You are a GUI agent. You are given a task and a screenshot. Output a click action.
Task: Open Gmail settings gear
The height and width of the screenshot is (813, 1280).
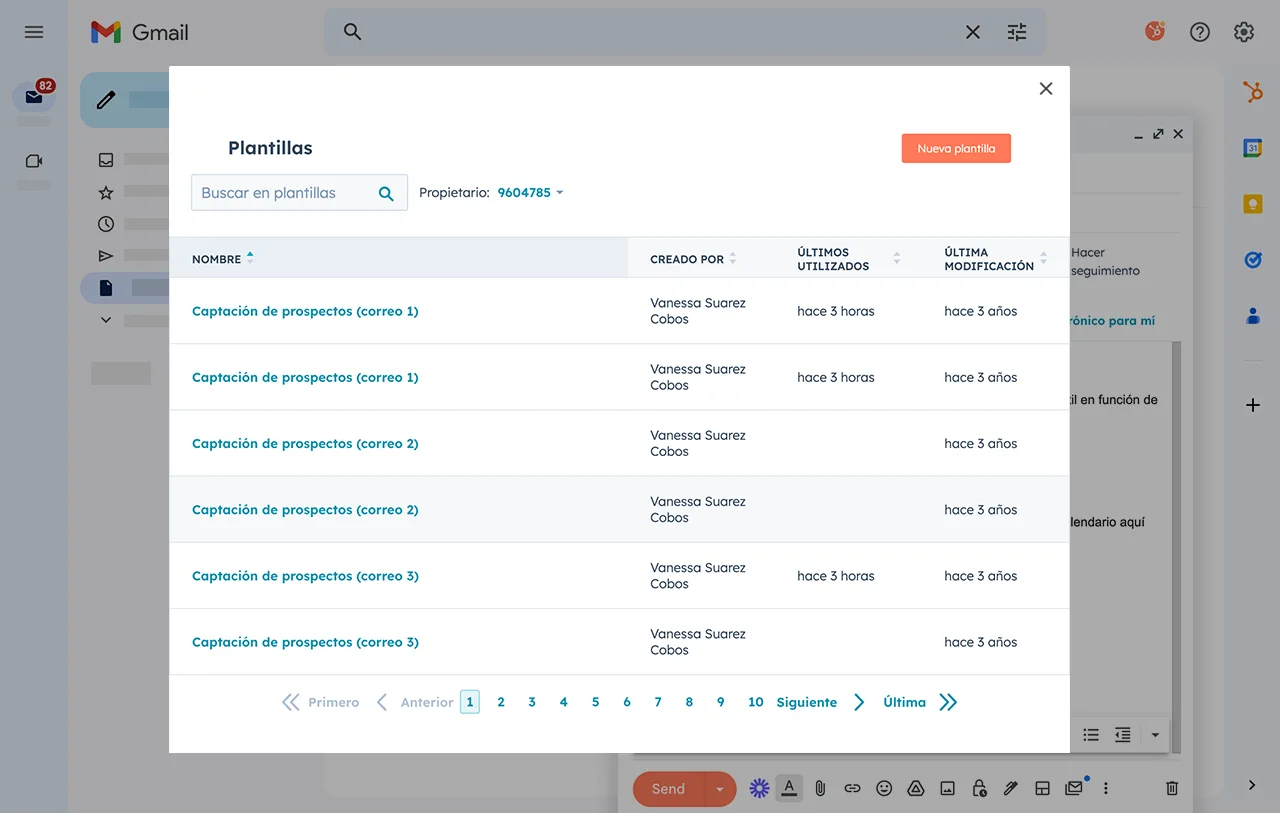click(x=1244, y=32)
